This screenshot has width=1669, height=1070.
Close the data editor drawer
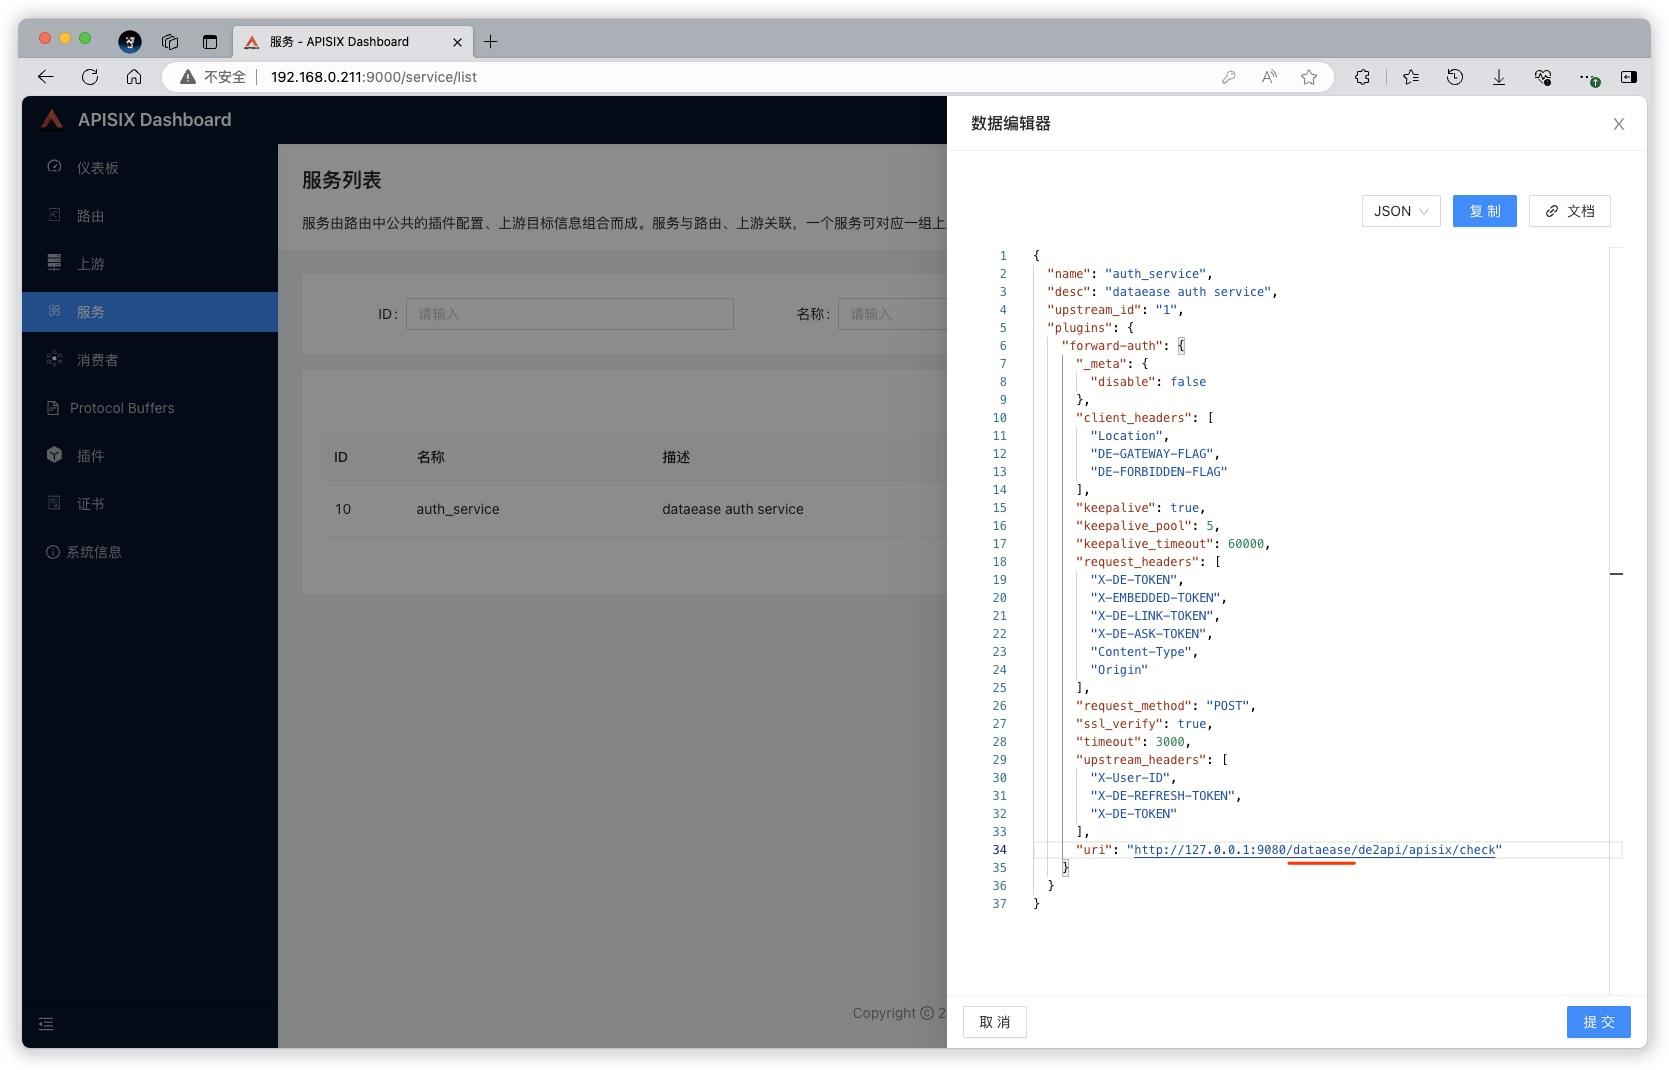(1618, 124)
